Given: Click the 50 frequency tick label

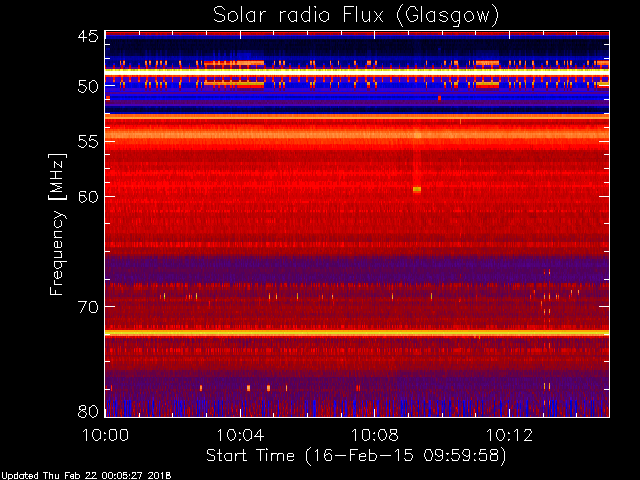Looking at the screenshot, I should [x=88, y=86].
